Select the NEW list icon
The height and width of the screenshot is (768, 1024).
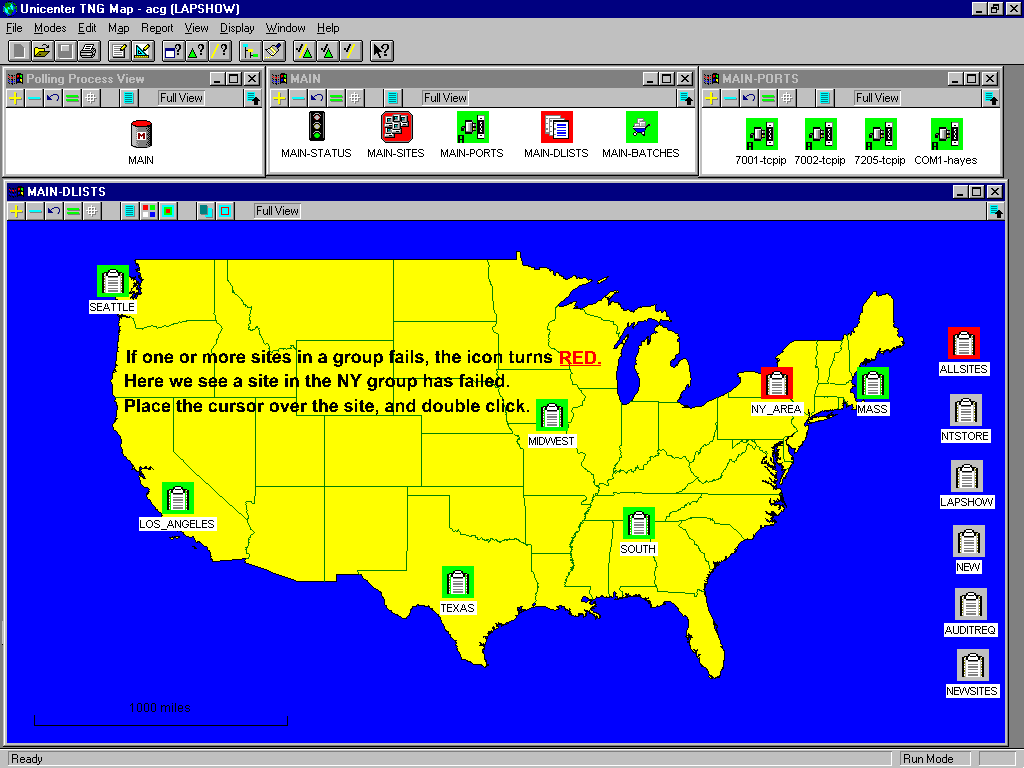coord(969,541)
